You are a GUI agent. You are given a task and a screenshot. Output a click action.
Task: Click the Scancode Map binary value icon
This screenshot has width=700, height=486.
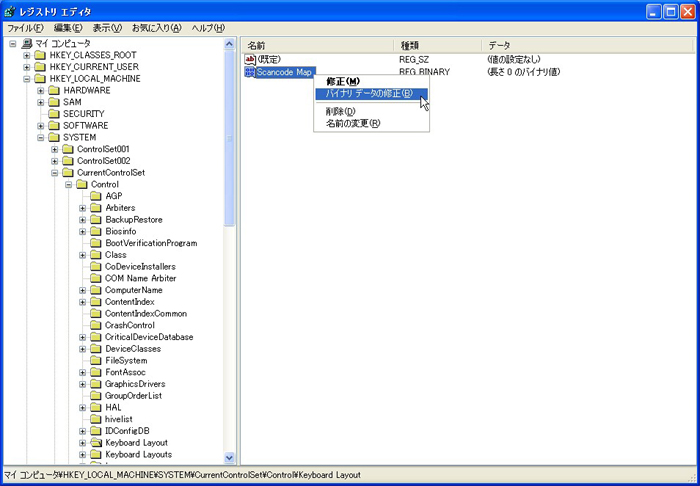[250, 72]
